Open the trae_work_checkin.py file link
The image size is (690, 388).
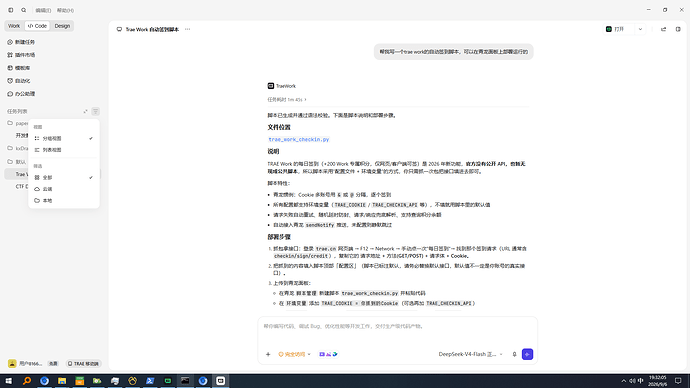(299, 139)
